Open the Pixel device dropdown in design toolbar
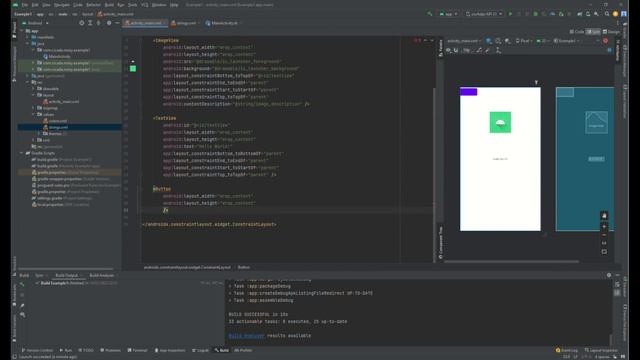 point(524,41)
